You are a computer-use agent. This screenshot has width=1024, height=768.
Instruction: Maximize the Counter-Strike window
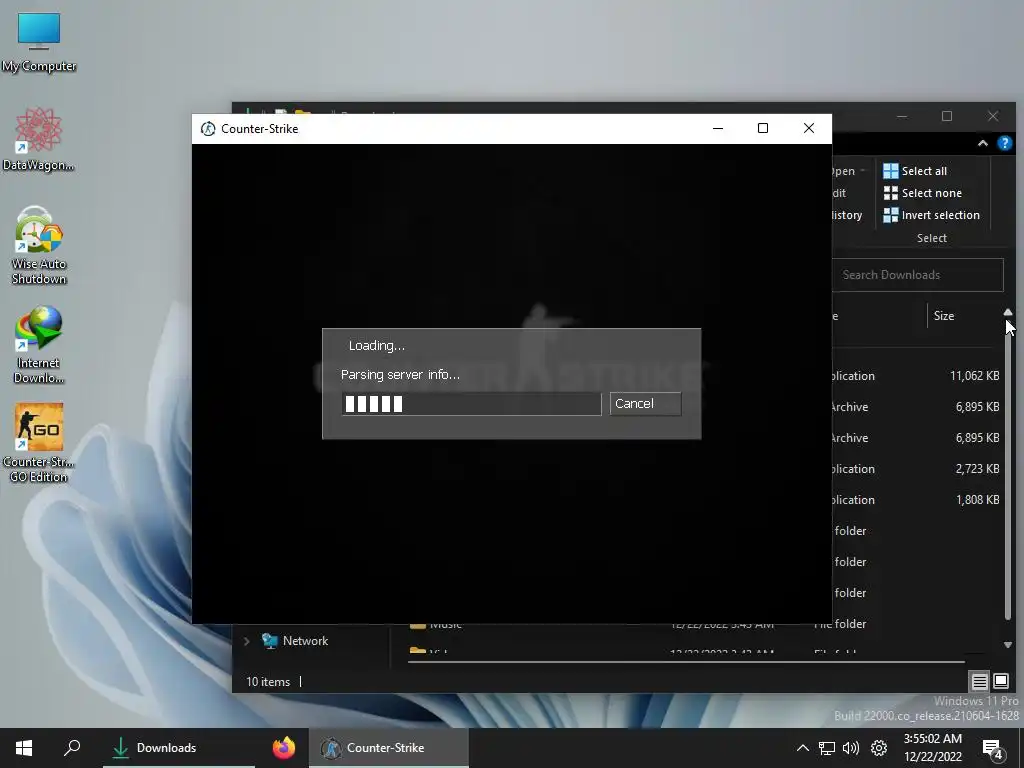(x=763, y=129)
